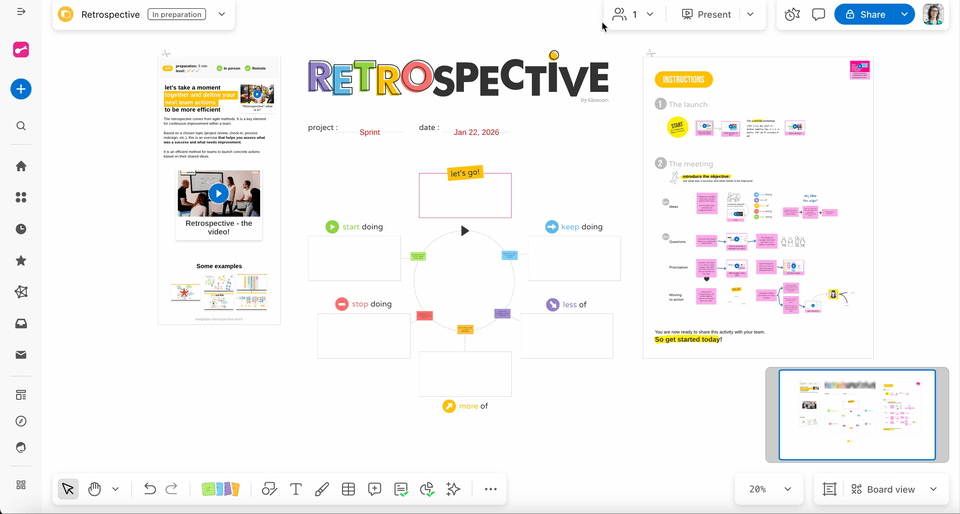Select the project field 'Sprint'
This screenshot has width=960, height=514.
pos(370,132)
